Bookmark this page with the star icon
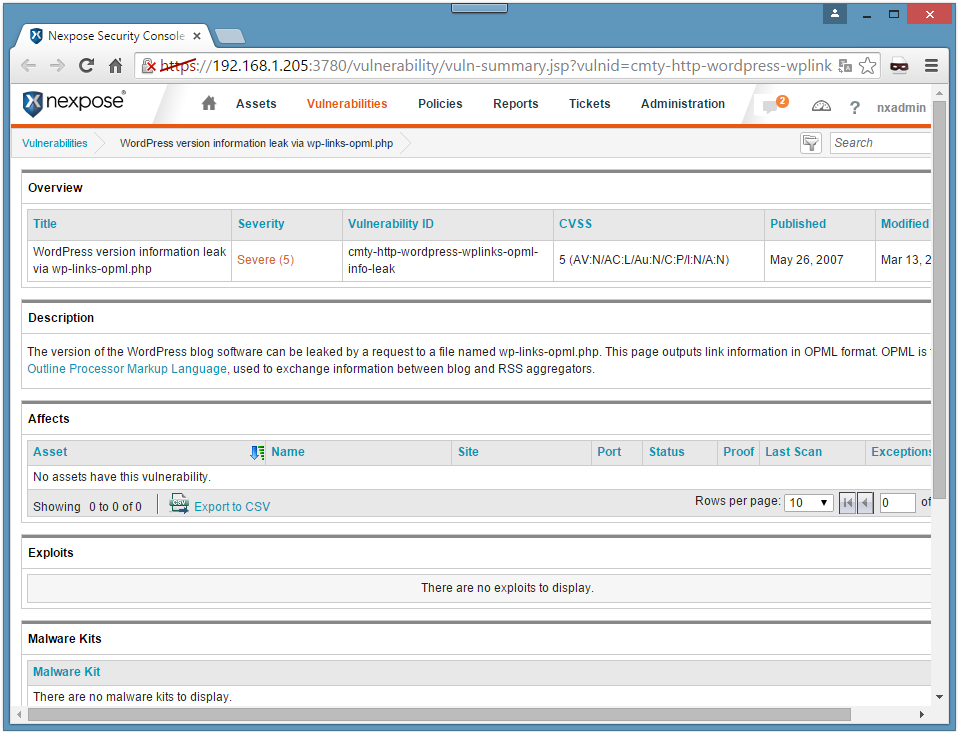 (868, 65)
